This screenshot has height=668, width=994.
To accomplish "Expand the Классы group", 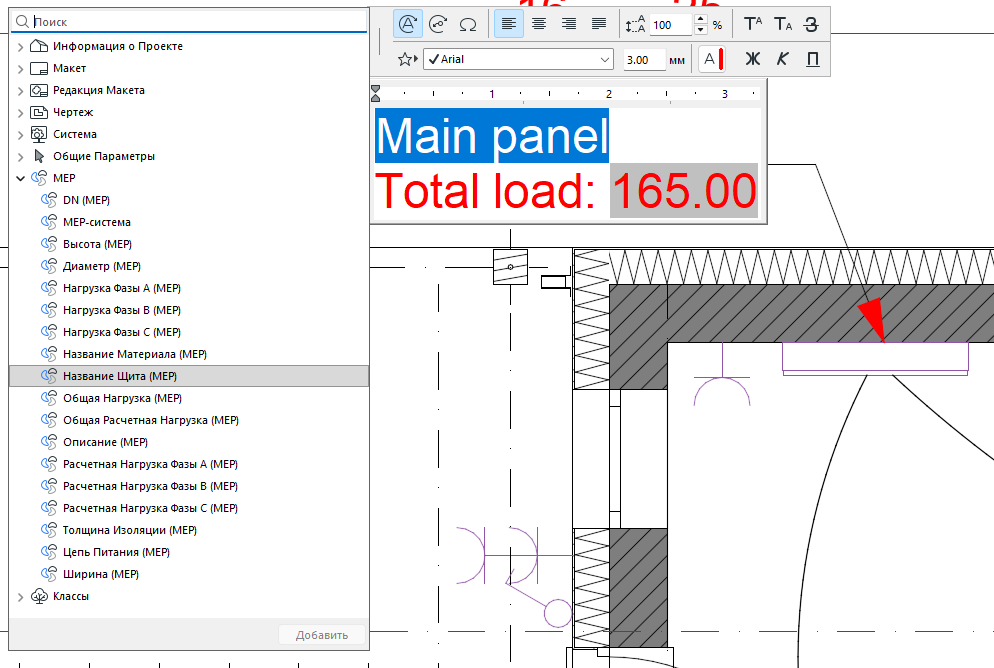I will click(20, 597).
